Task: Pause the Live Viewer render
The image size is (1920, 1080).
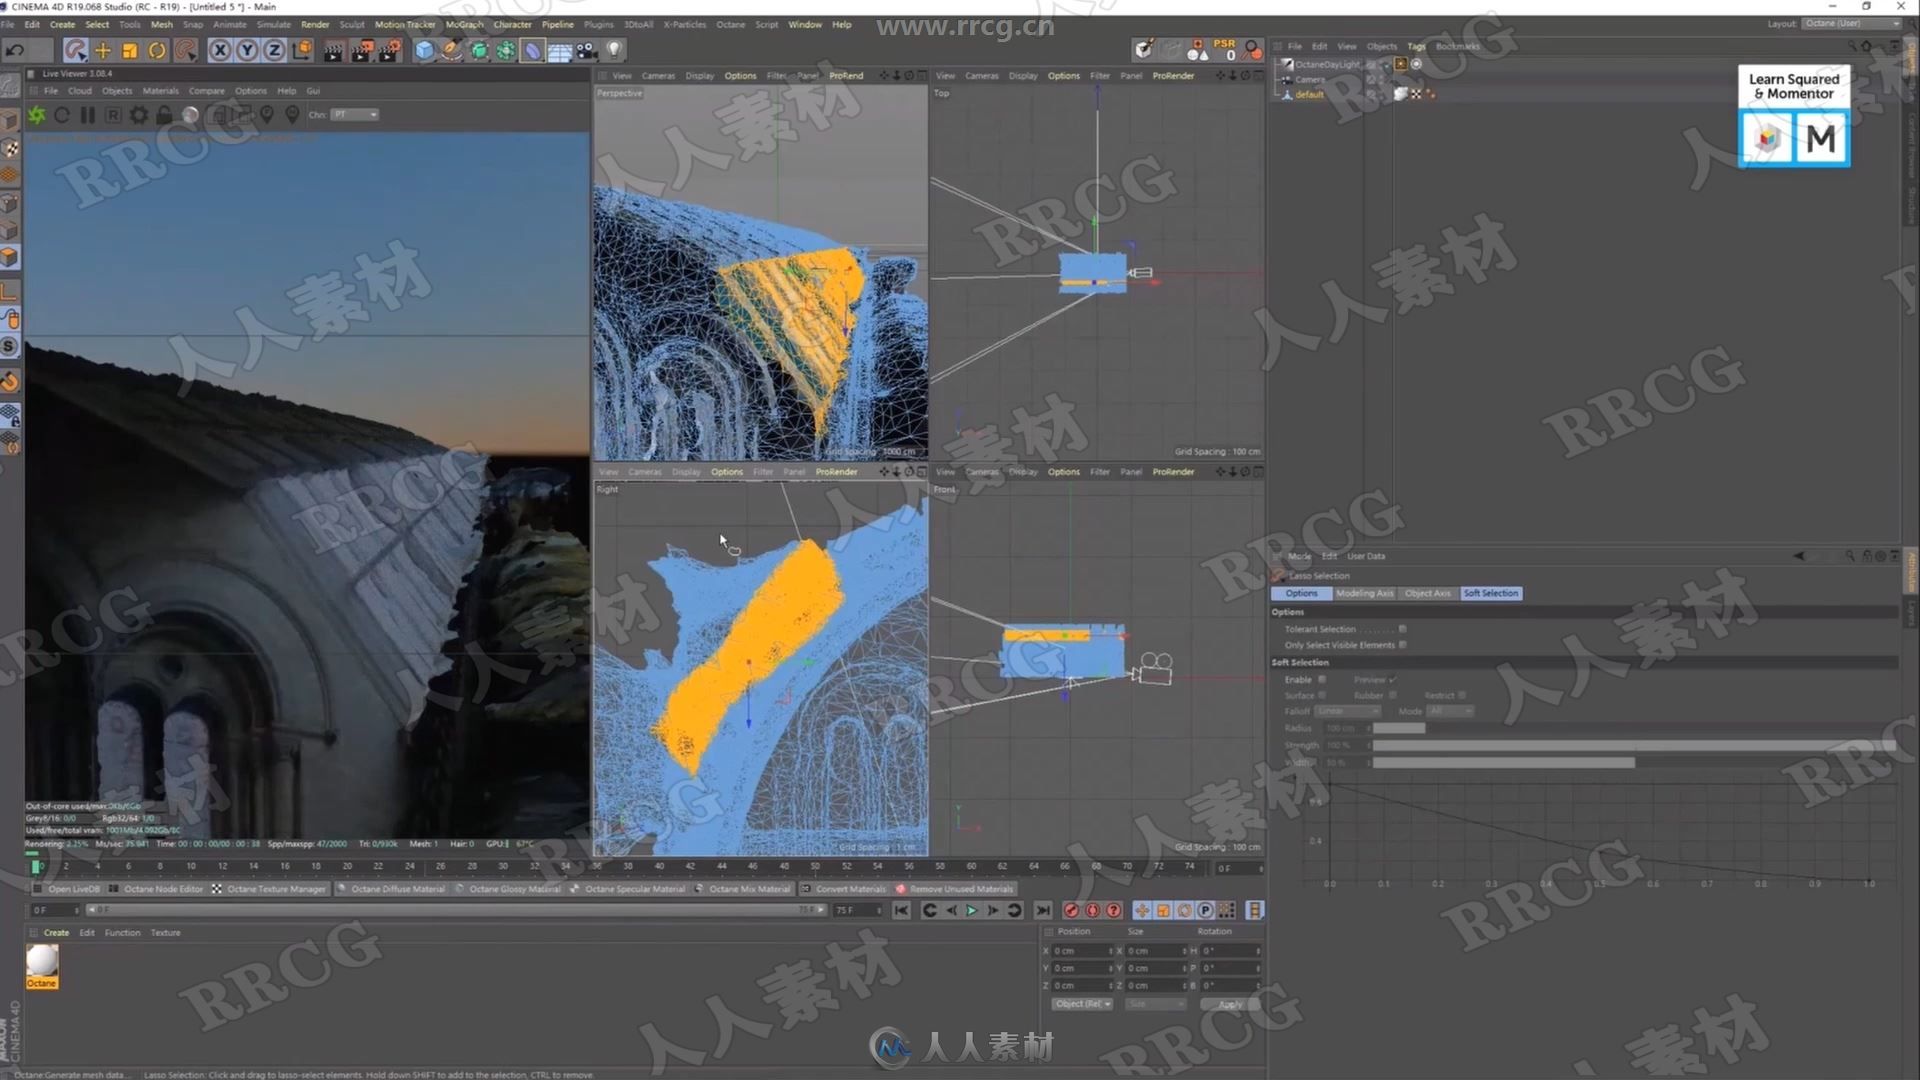Action: 88,115
